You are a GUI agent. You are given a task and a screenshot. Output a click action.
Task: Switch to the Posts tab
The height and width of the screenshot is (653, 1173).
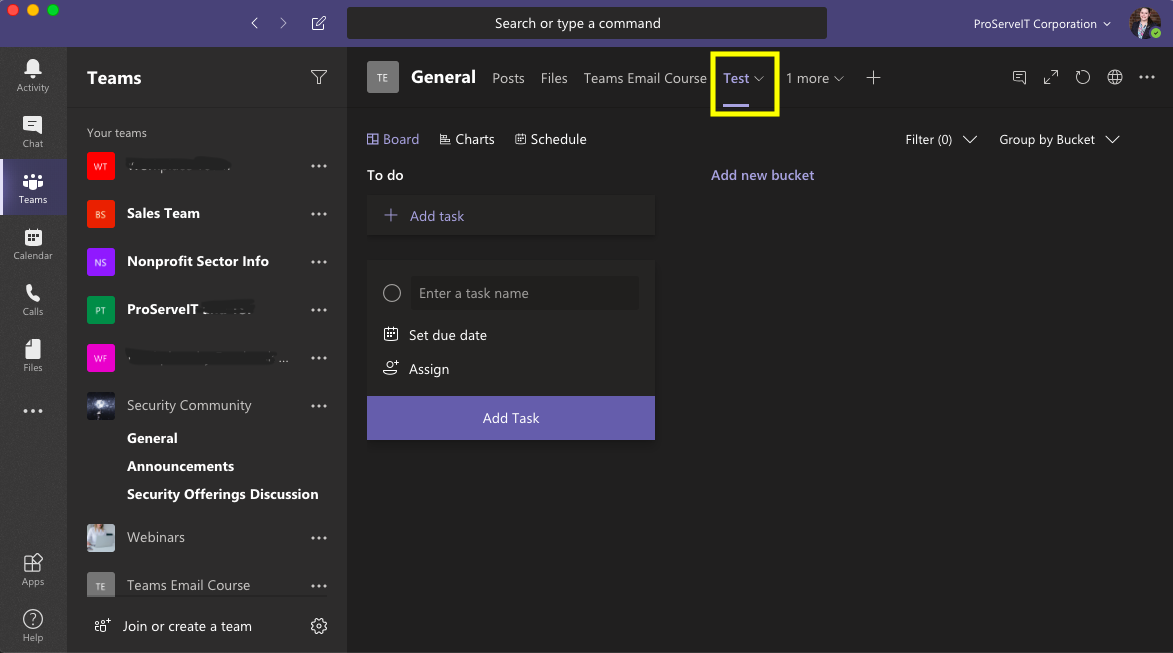point(508,77)
